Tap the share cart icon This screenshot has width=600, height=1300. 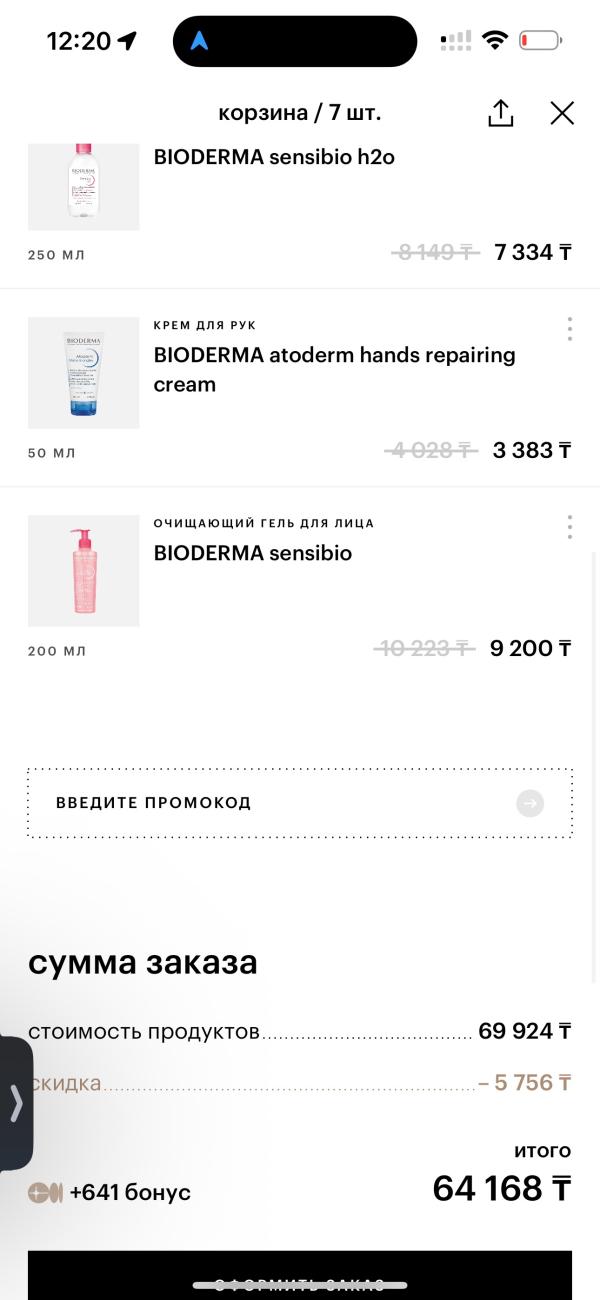point(500,113)
